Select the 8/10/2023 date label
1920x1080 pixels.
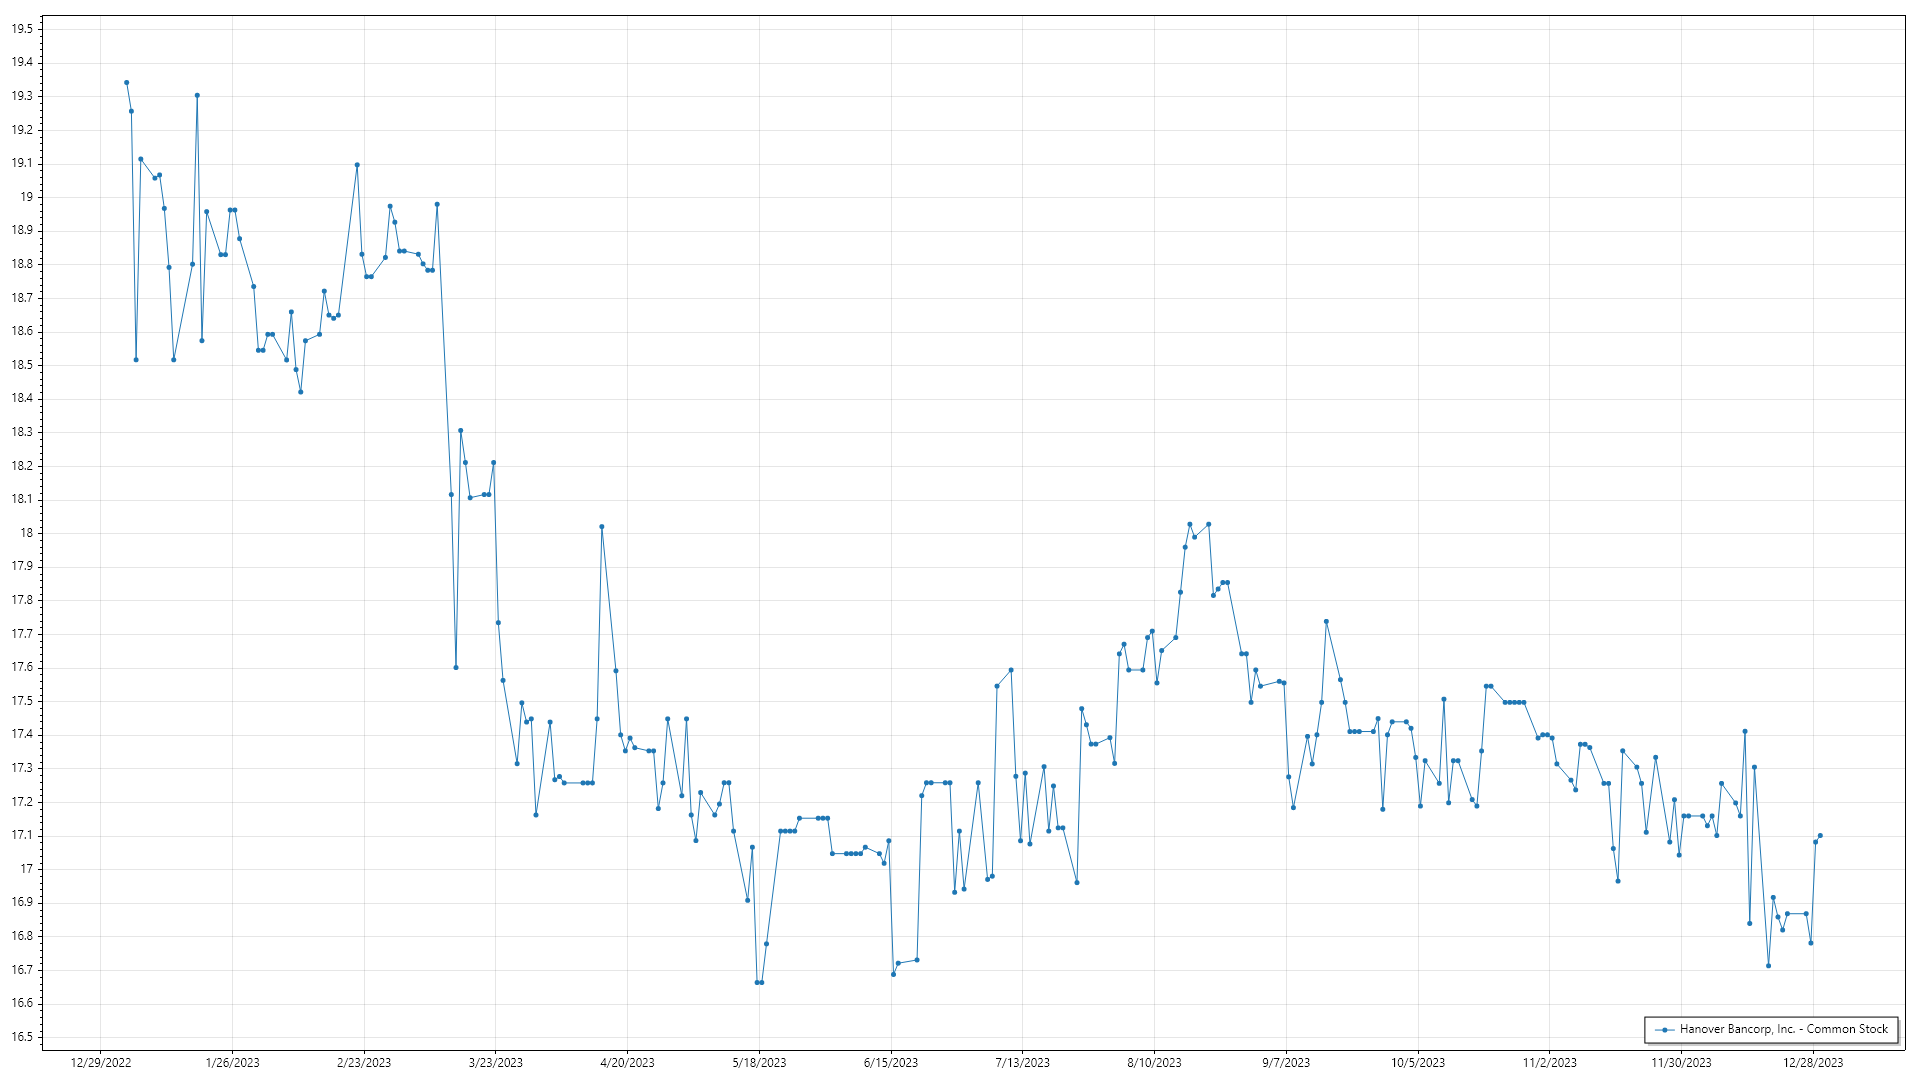tap(1154, 1062)
